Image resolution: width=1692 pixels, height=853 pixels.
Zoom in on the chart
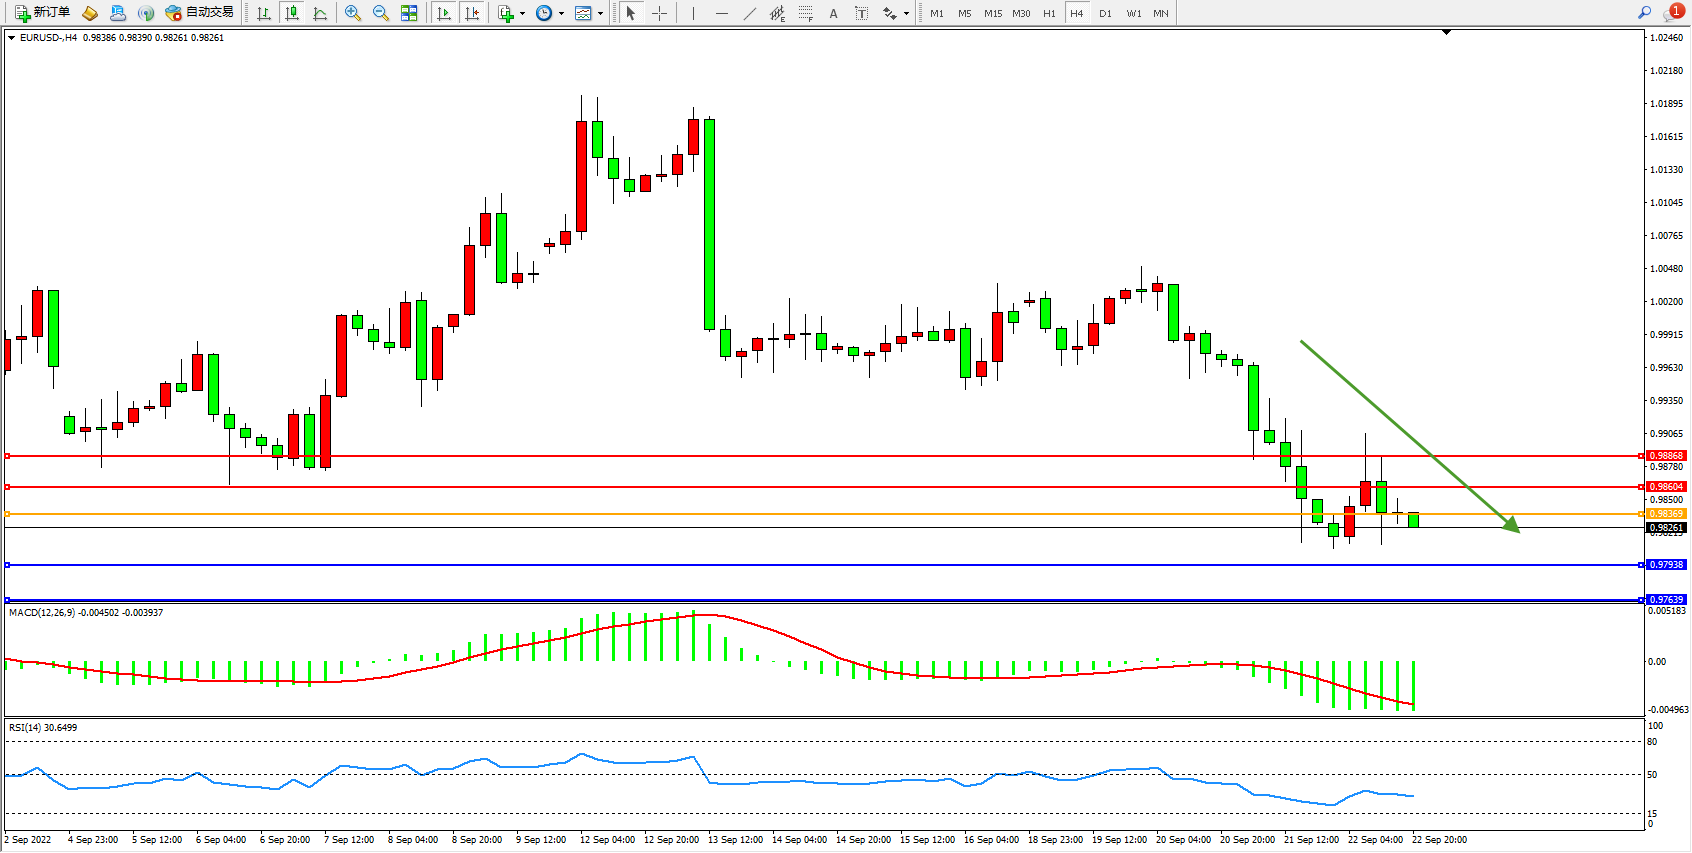[352, 13]
